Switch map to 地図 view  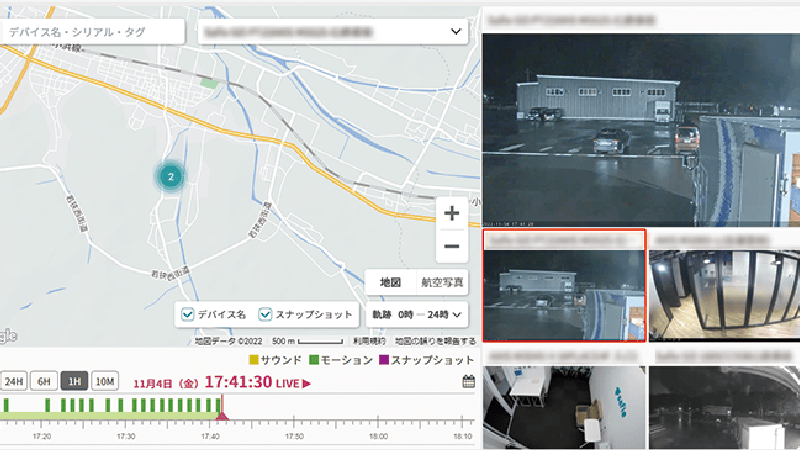coord(391,282)
